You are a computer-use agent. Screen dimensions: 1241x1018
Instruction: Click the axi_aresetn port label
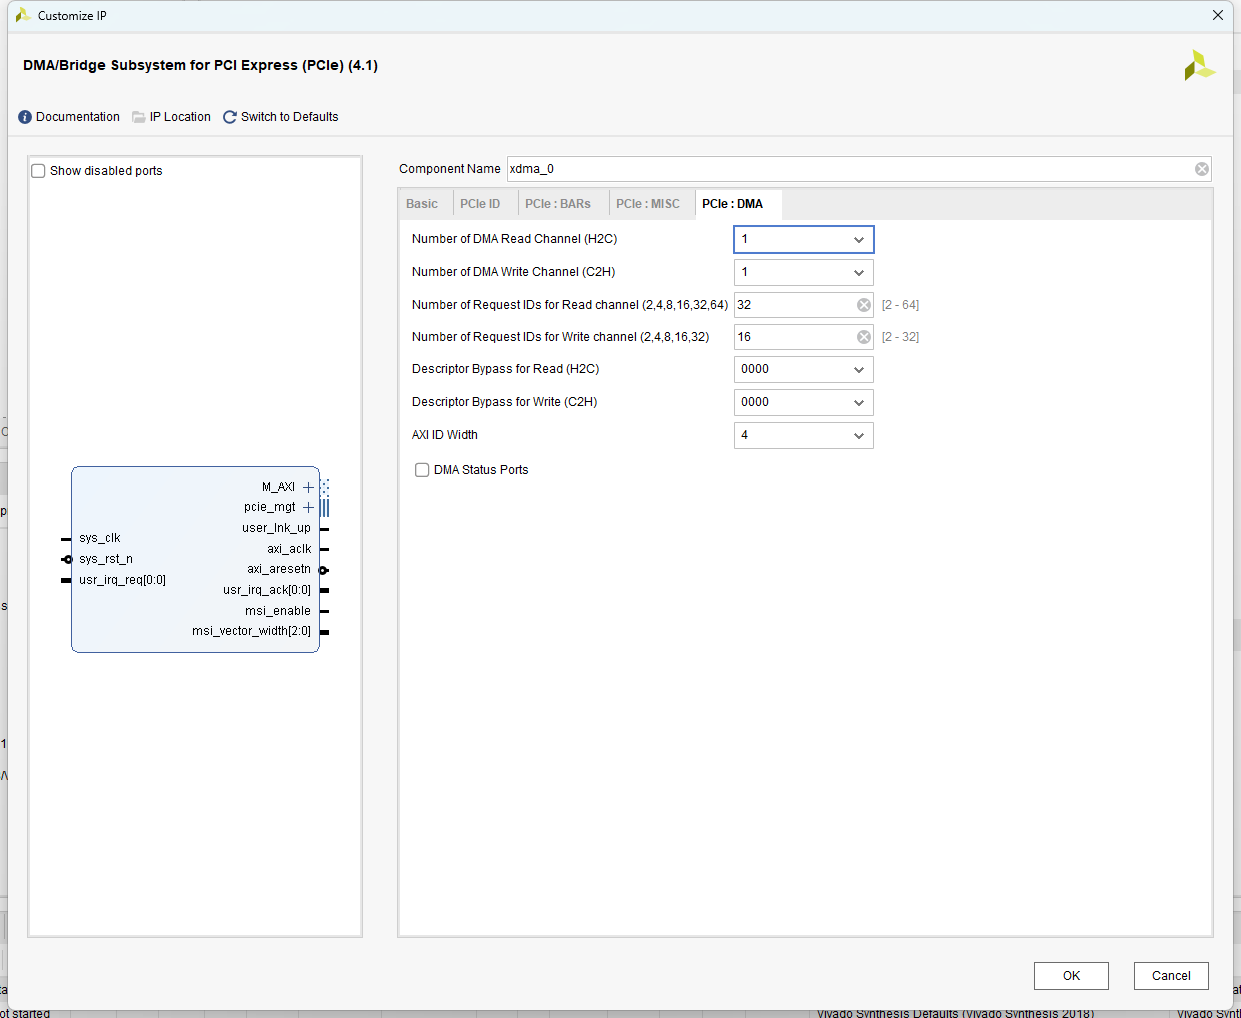click(x=279, y=569)
